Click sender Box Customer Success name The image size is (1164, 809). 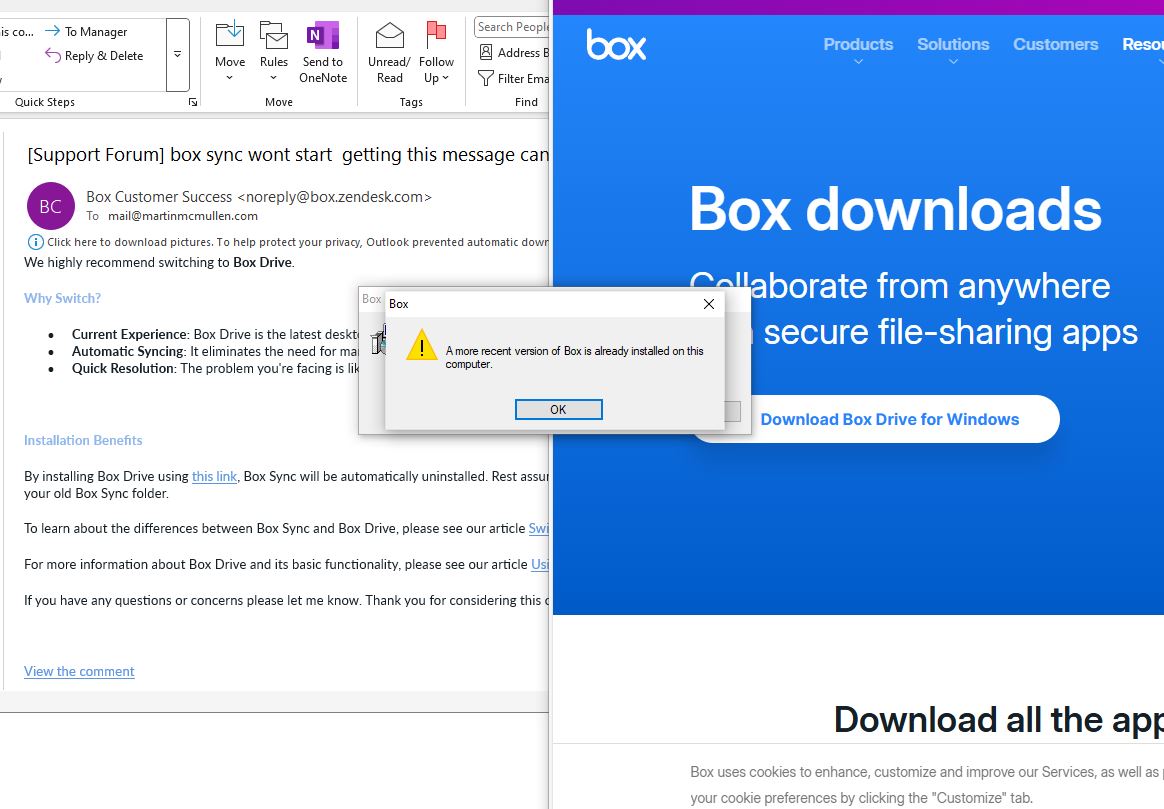tap(159, 197)
